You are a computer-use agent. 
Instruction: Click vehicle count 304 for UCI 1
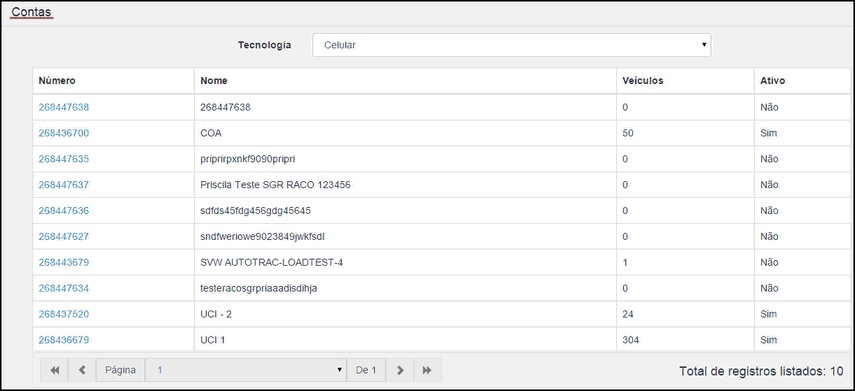click(x=630, y=340)
